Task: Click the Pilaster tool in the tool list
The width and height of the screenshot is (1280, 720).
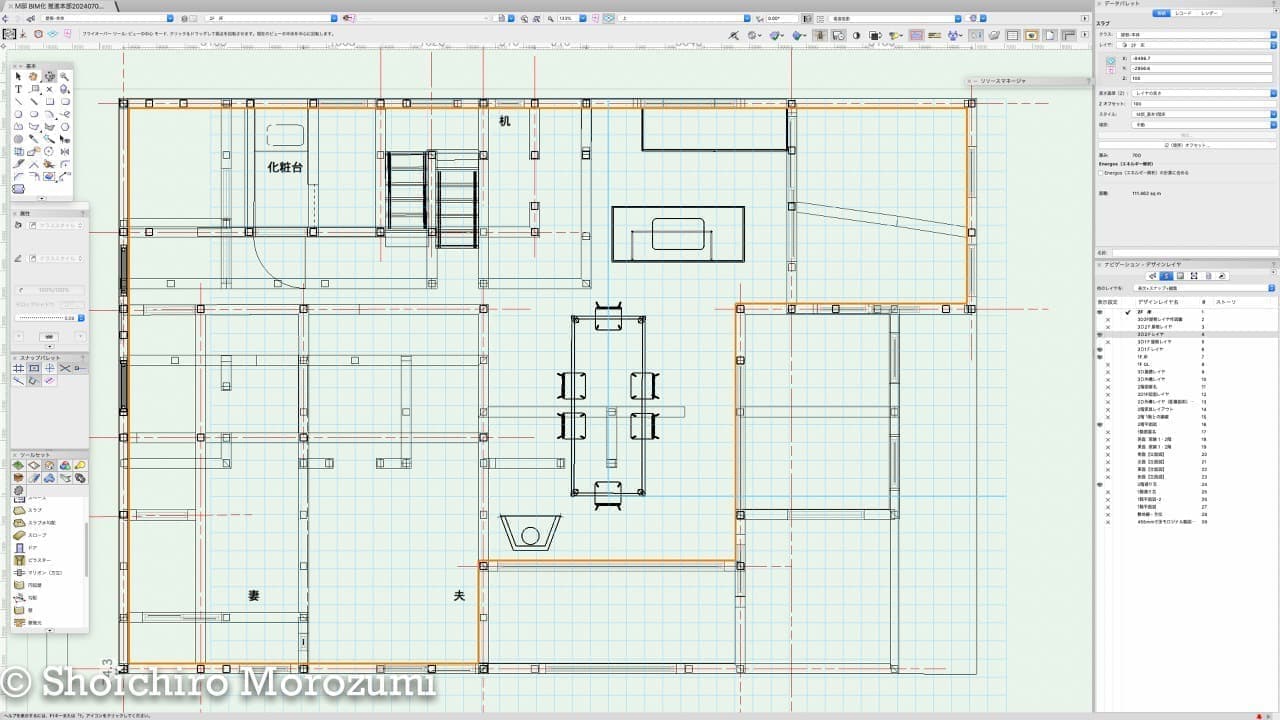Action: 38,560
